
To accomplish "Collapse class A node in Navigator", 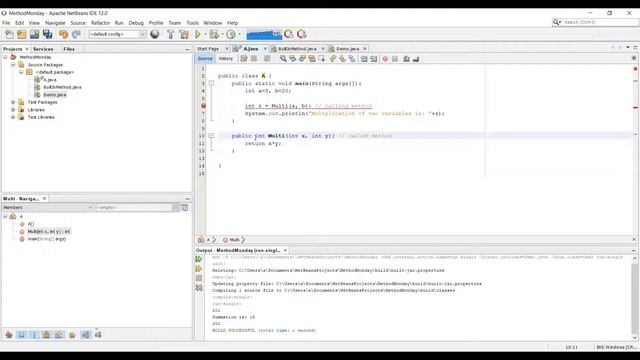I will 5,216.
